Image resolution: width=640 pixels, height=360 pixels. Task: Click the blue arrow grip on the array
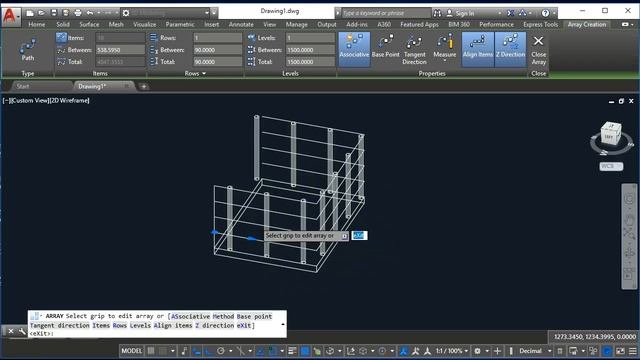[252, 238]
